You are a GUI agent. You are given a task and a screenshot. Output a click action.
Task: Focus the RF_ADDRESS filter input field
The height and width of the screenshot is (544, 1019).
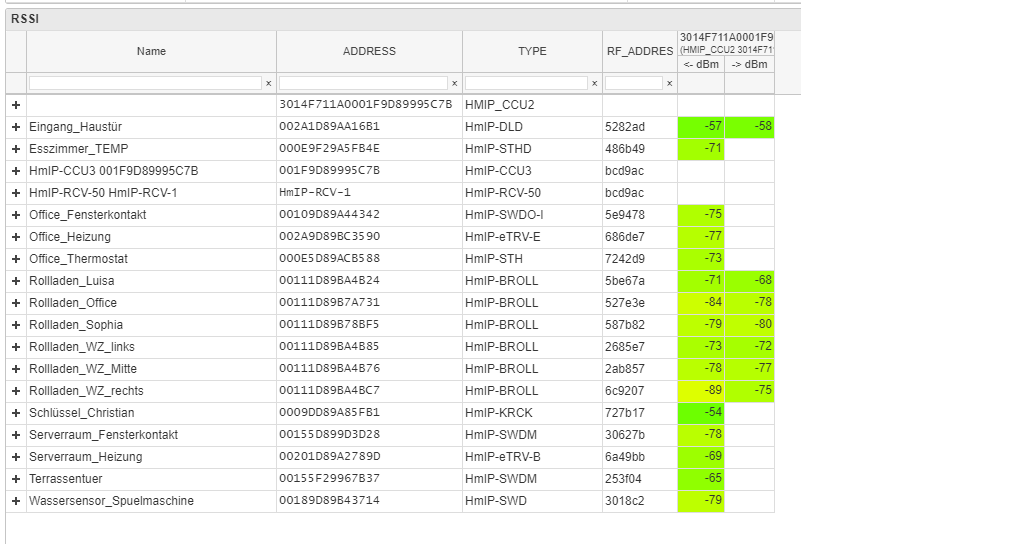tap(634, 83)
